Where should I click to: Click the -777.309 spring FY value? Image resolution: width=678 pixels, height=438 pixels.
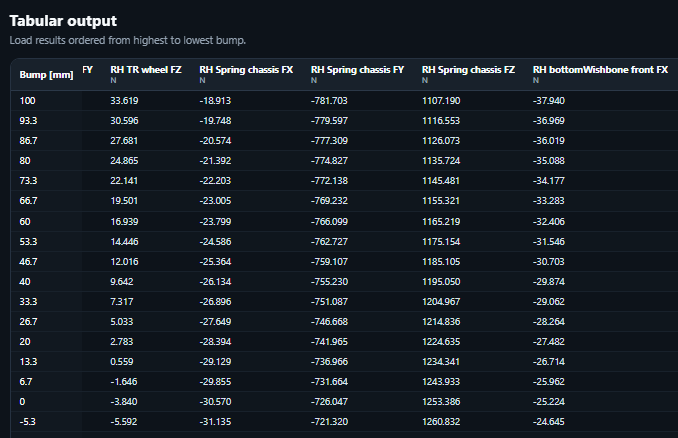[329, 141]
